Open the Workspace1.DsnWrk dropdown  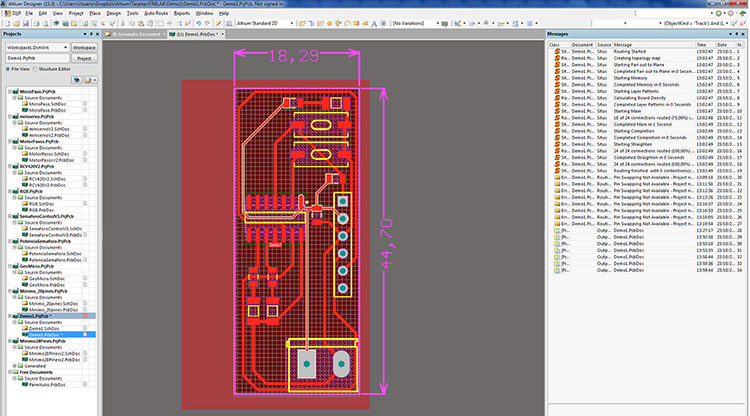[65, 47]
